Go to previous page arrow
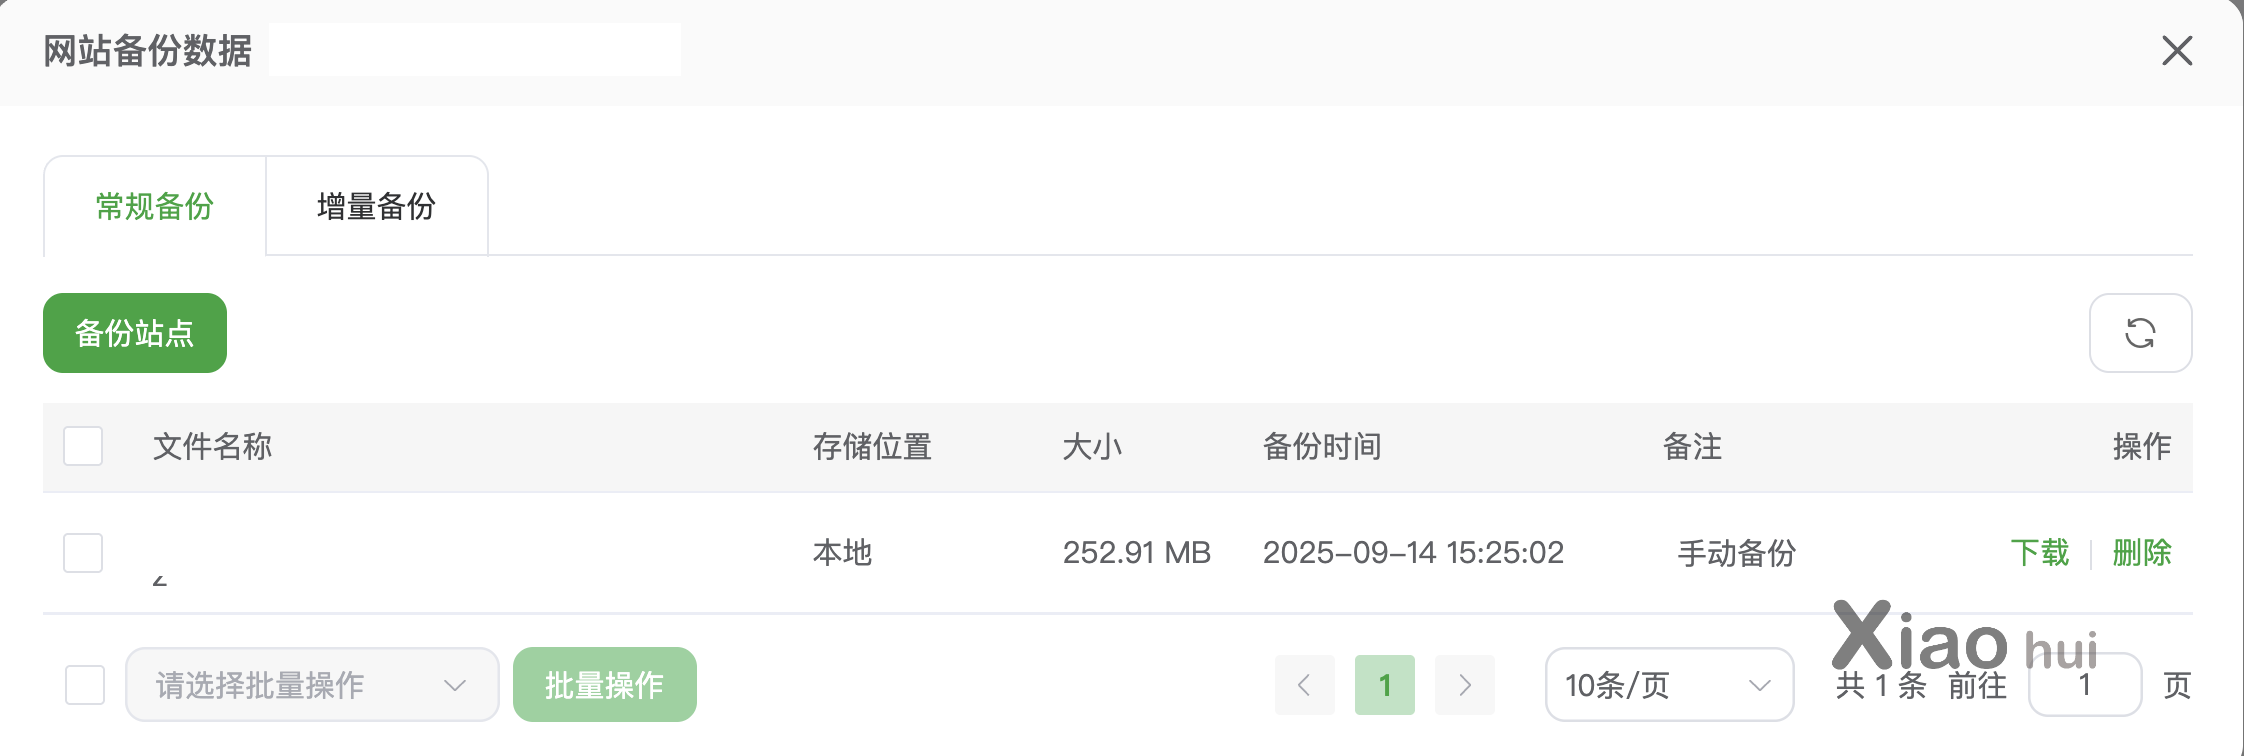 tap(1304, 685)
